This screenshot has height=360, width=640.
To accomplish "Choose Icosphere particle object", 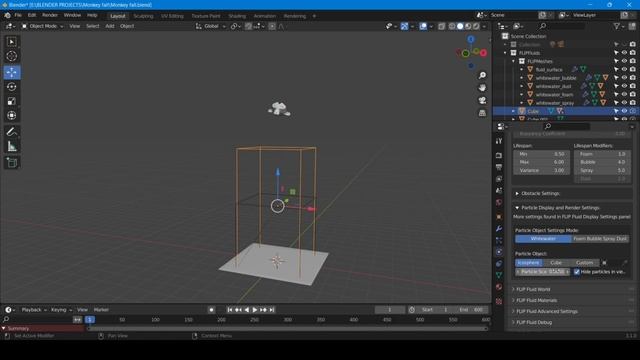I will click(x=529, y=263).
